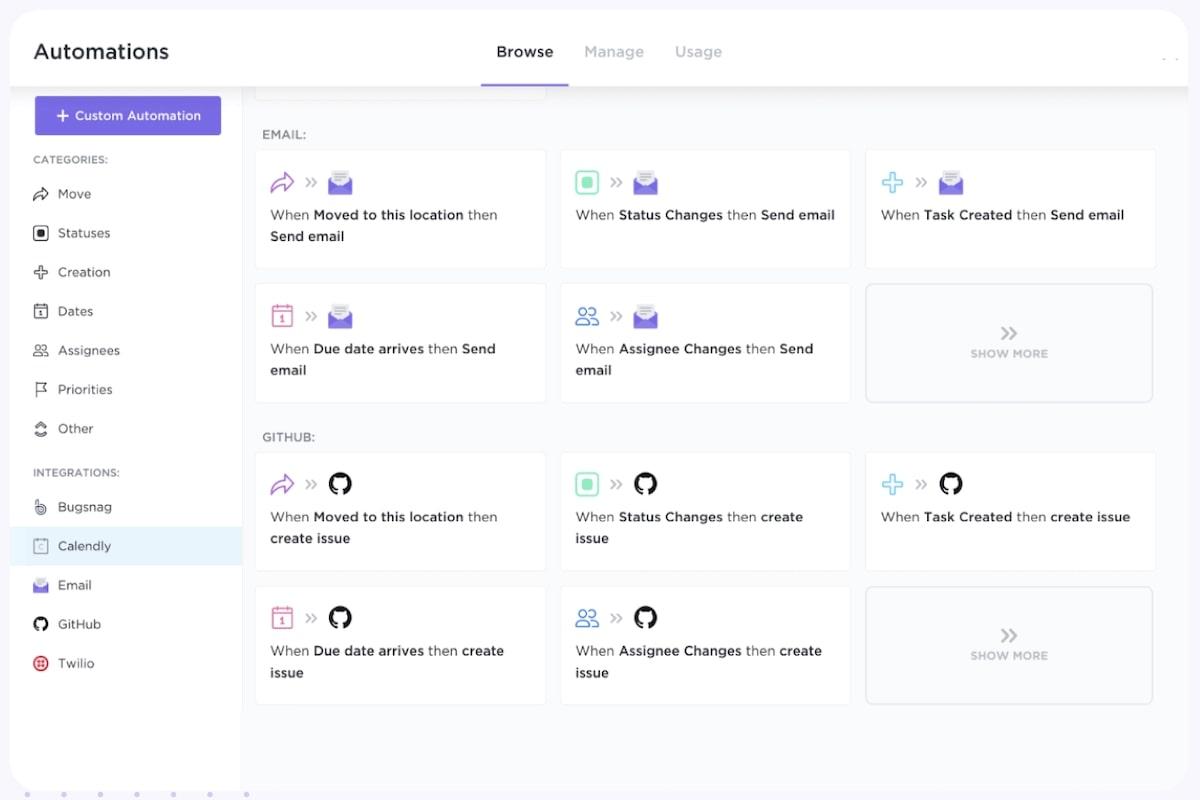Click the Calendly integration icon
The width and height of the screenshot is (1200, 800).
(x=41, y=546)
